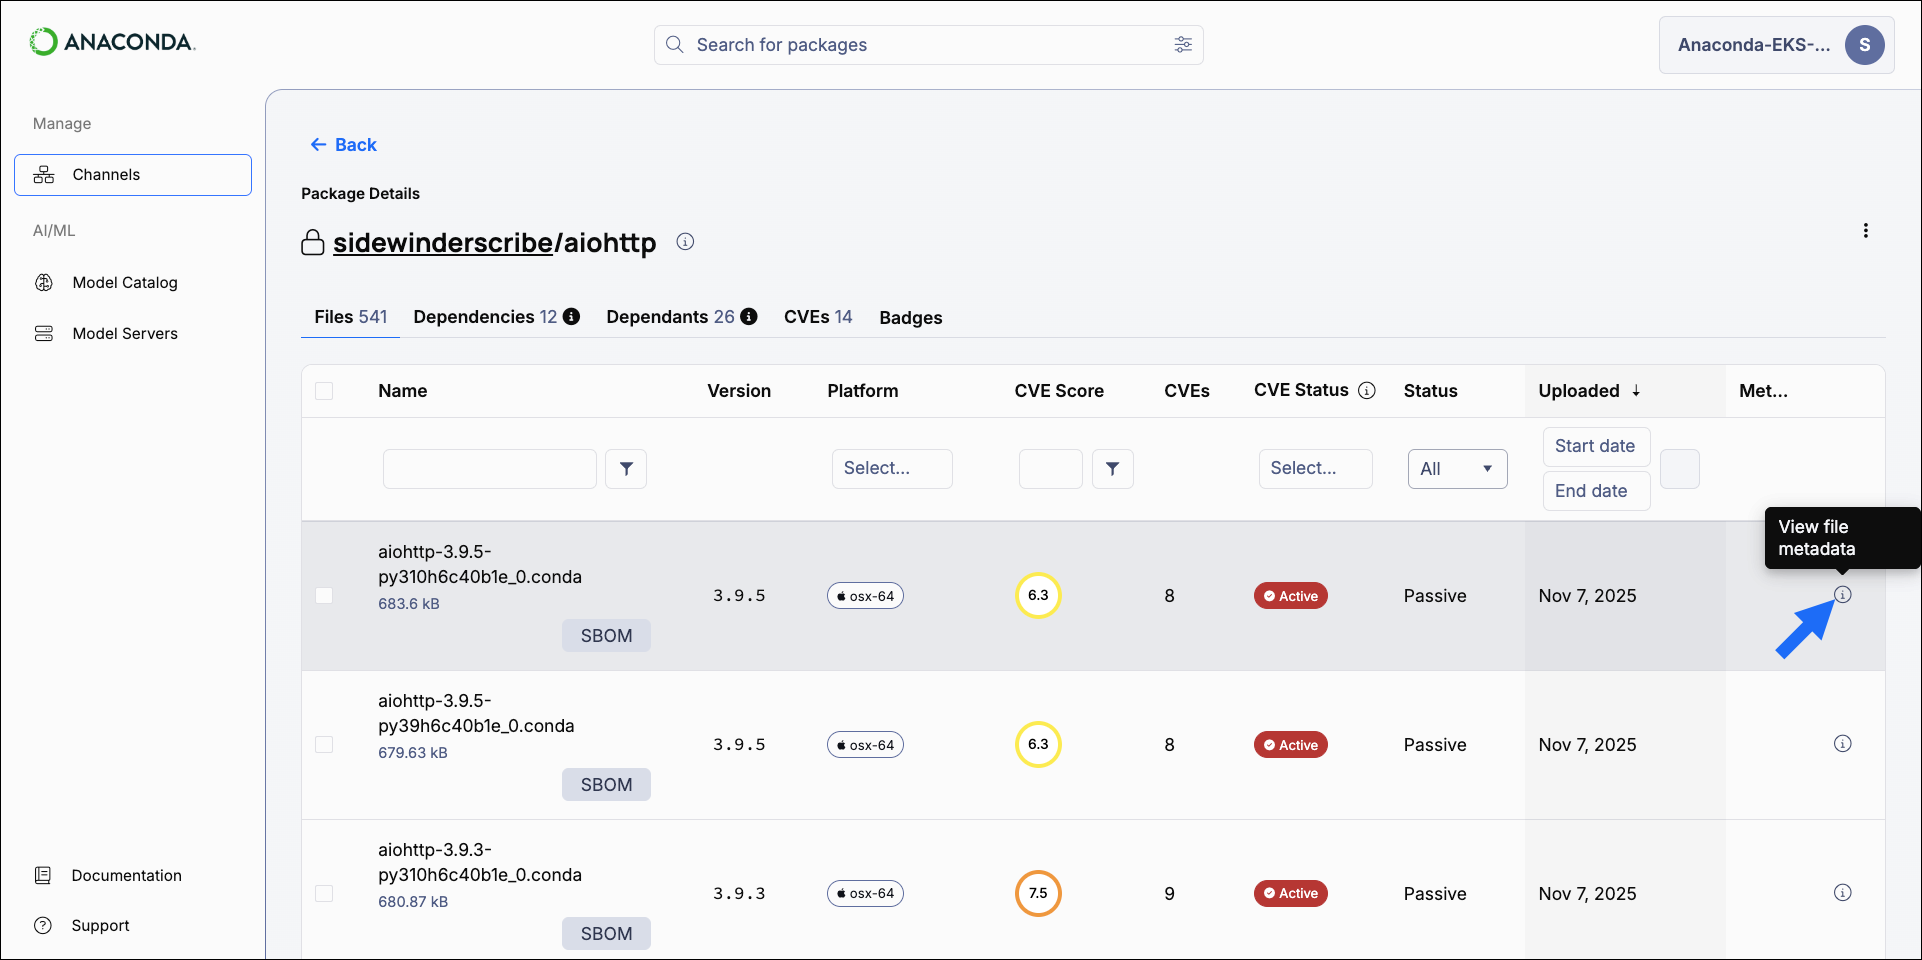1922x960 pixels.
Task: View metadata for aiohttp-3.9.3-py310 file
Action: (x=1843, y=893)
